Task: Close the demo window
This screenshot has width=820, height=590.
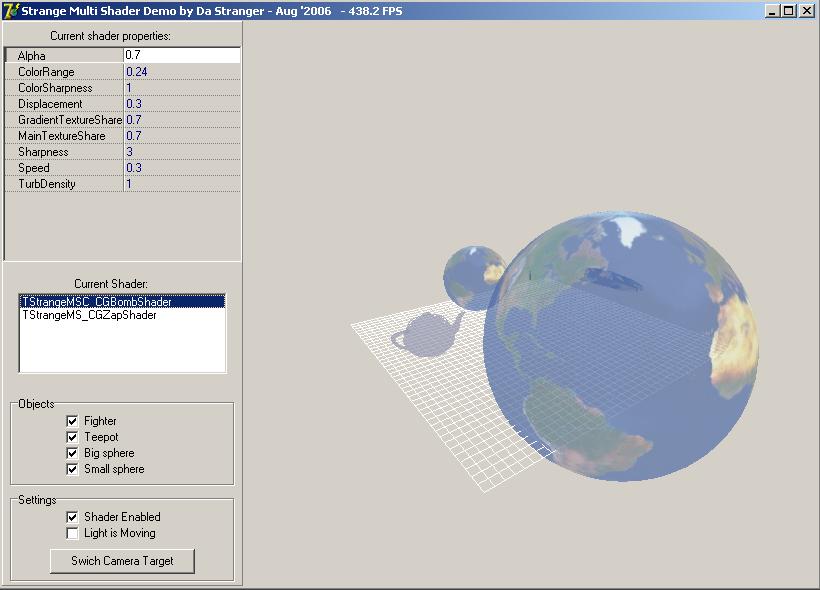Action: click(x=806, y=10)
